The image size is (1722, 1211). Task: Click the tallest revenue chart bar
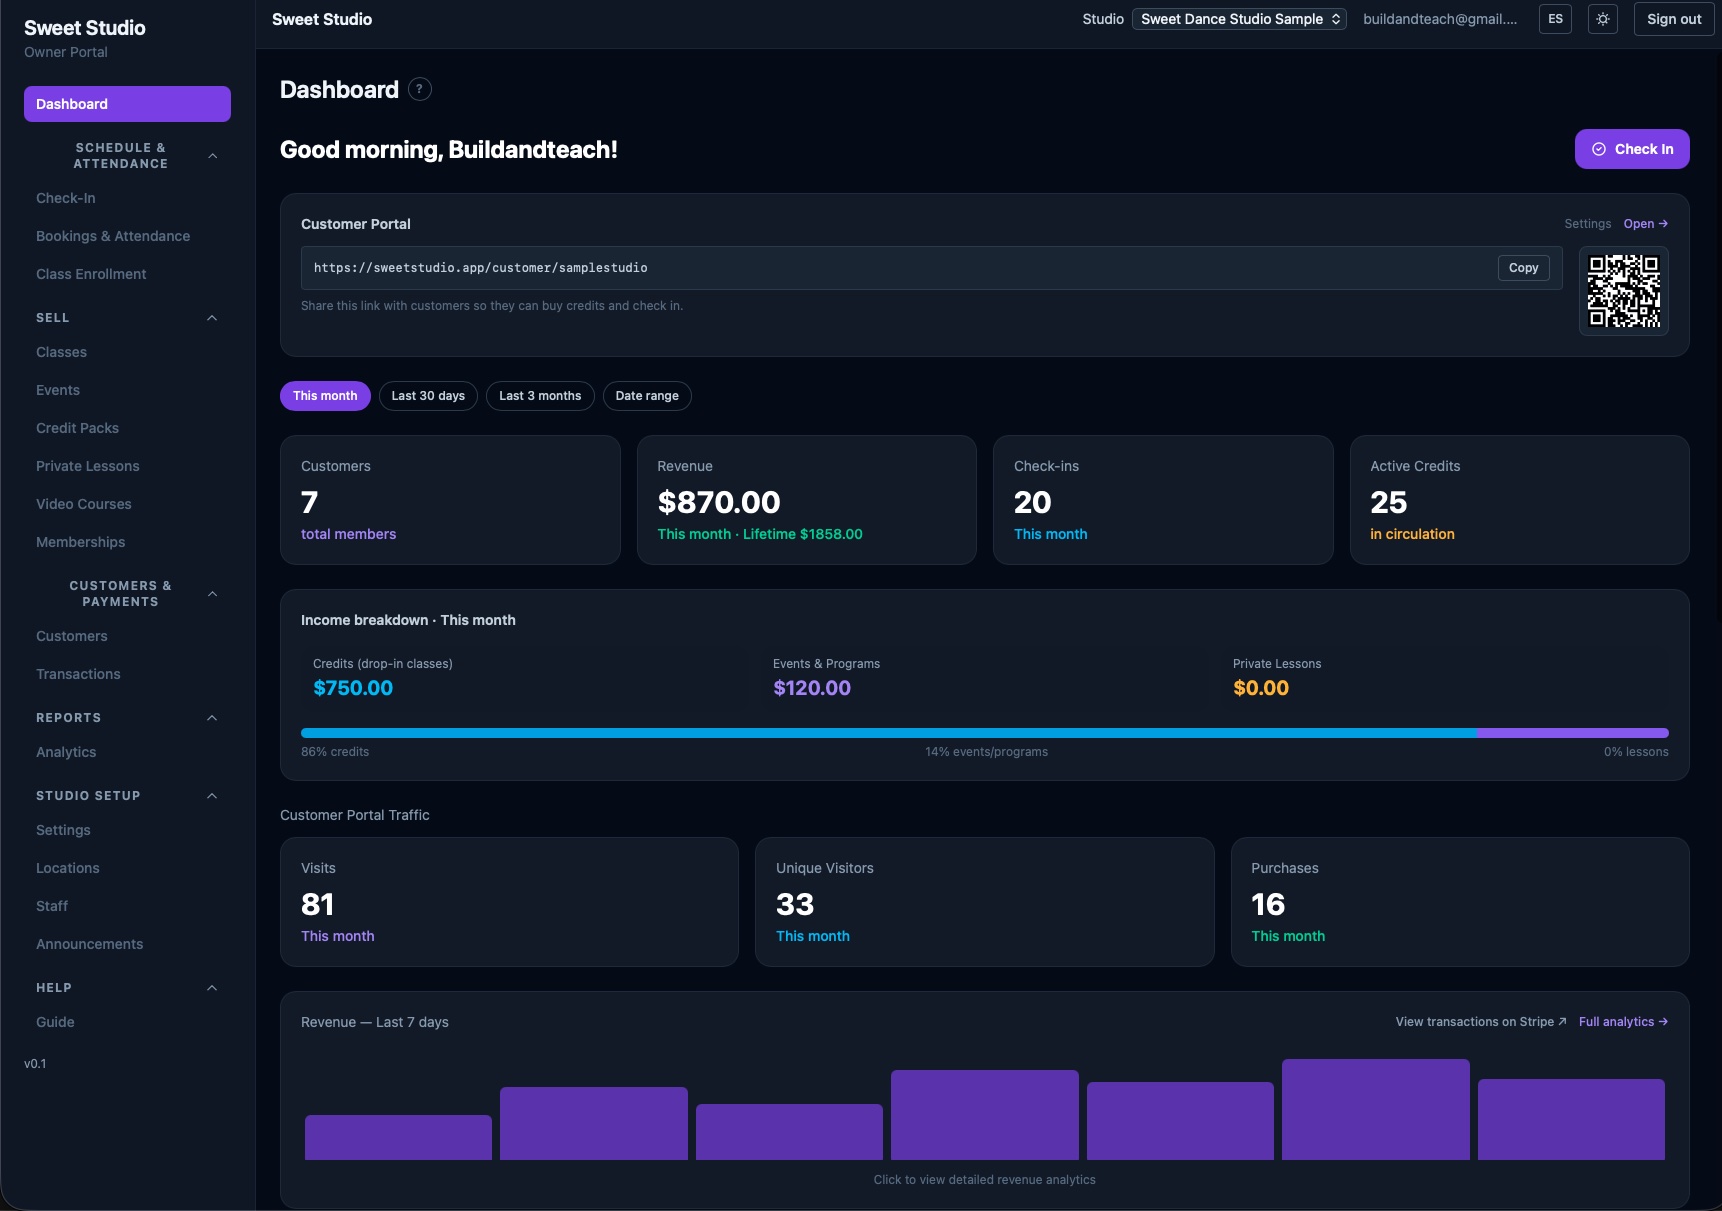pyautogui.click(x=1375, y=1109)
